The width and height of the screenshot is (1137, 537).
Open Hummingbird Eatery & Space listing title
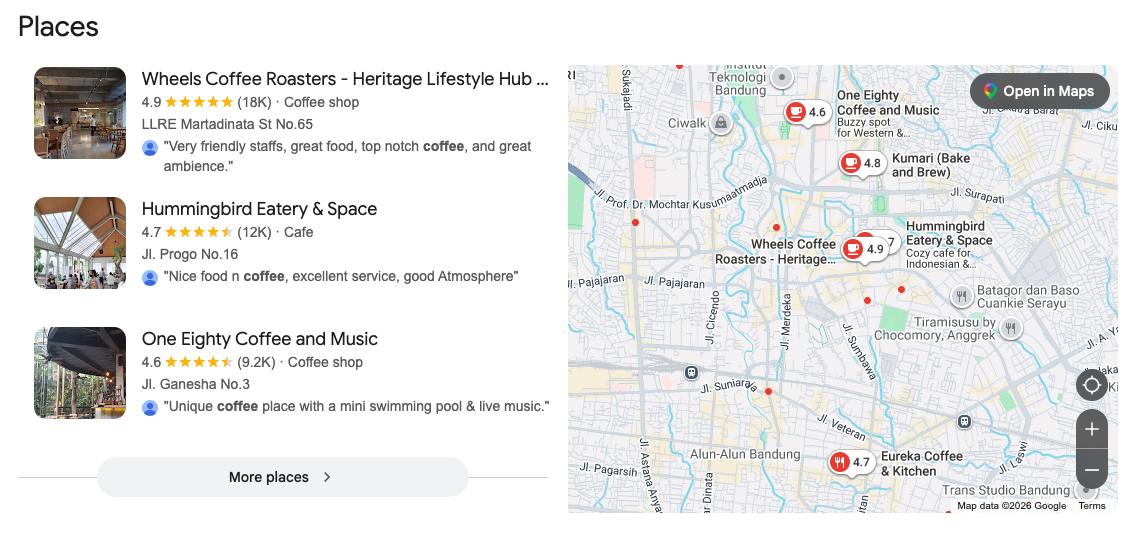(x=260, y=209)
